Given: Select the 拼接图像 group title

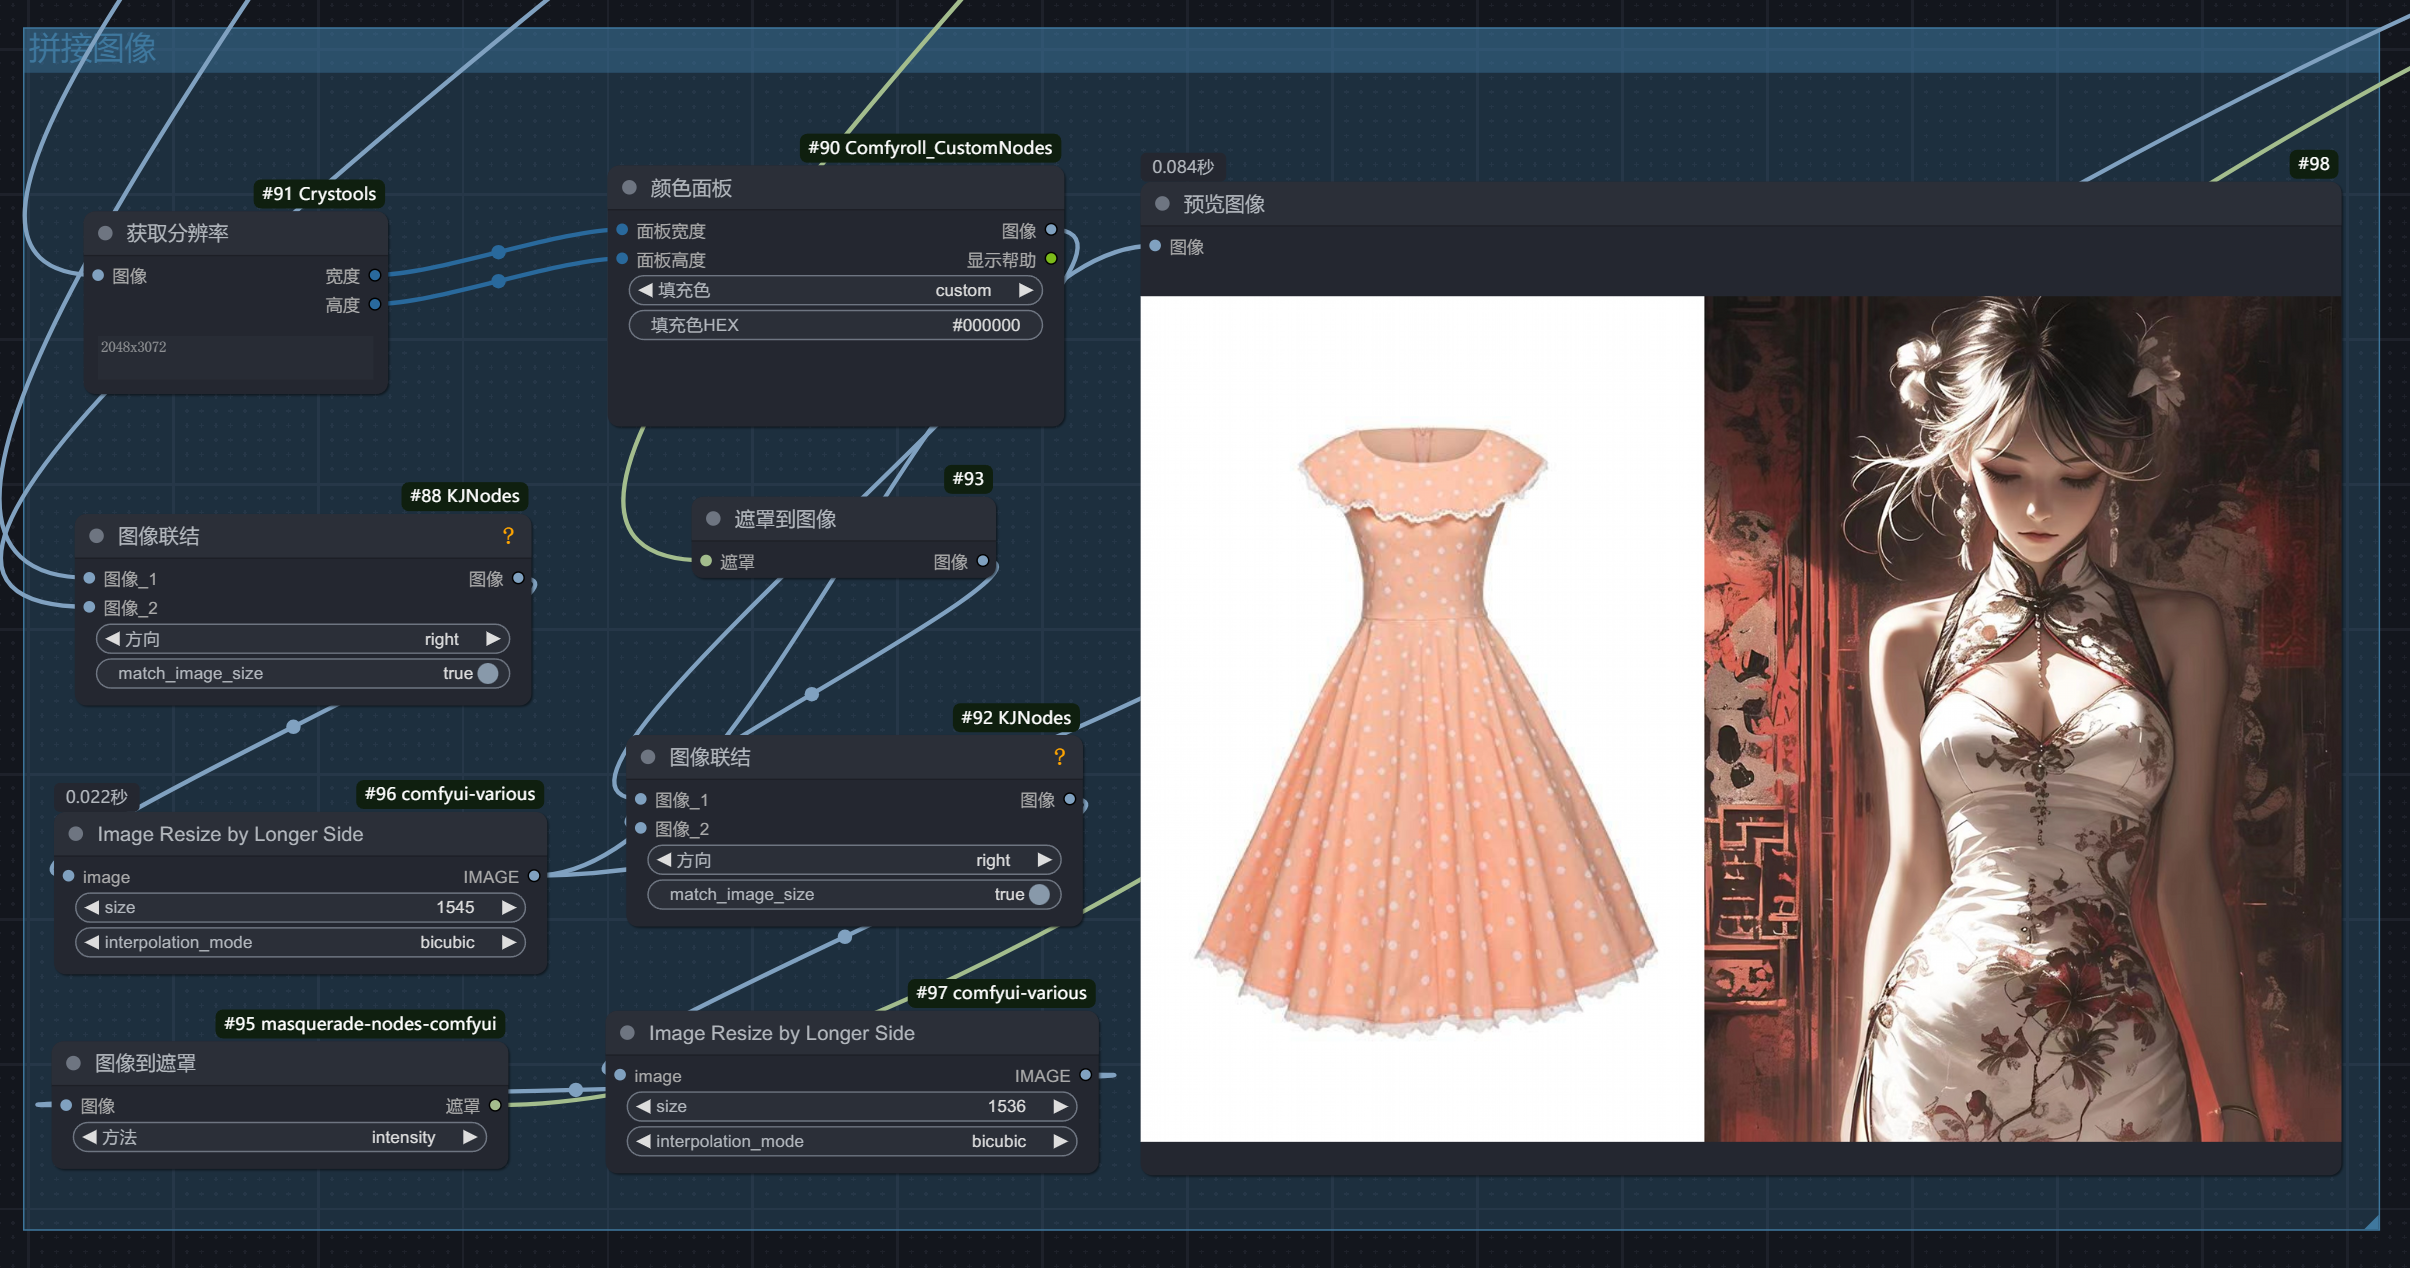Looking at the screenshot, I should (x=92, y=48).
